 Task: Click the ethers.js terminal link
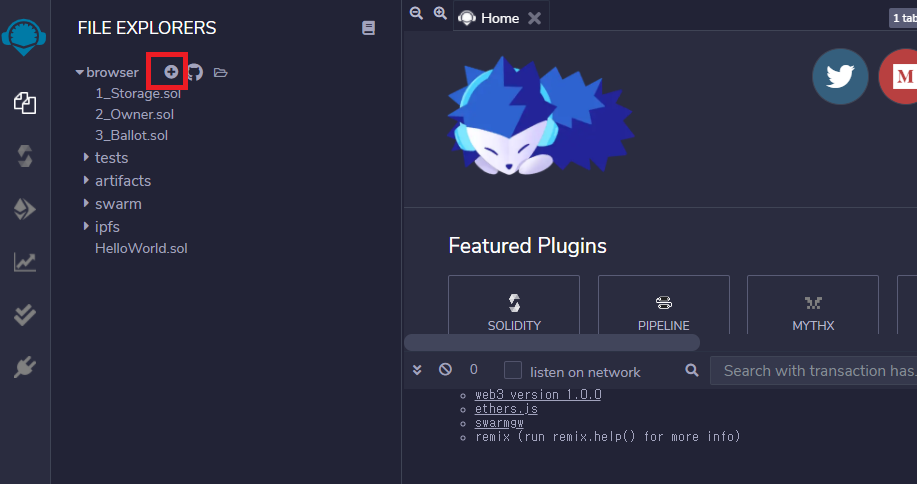(506, 409)
